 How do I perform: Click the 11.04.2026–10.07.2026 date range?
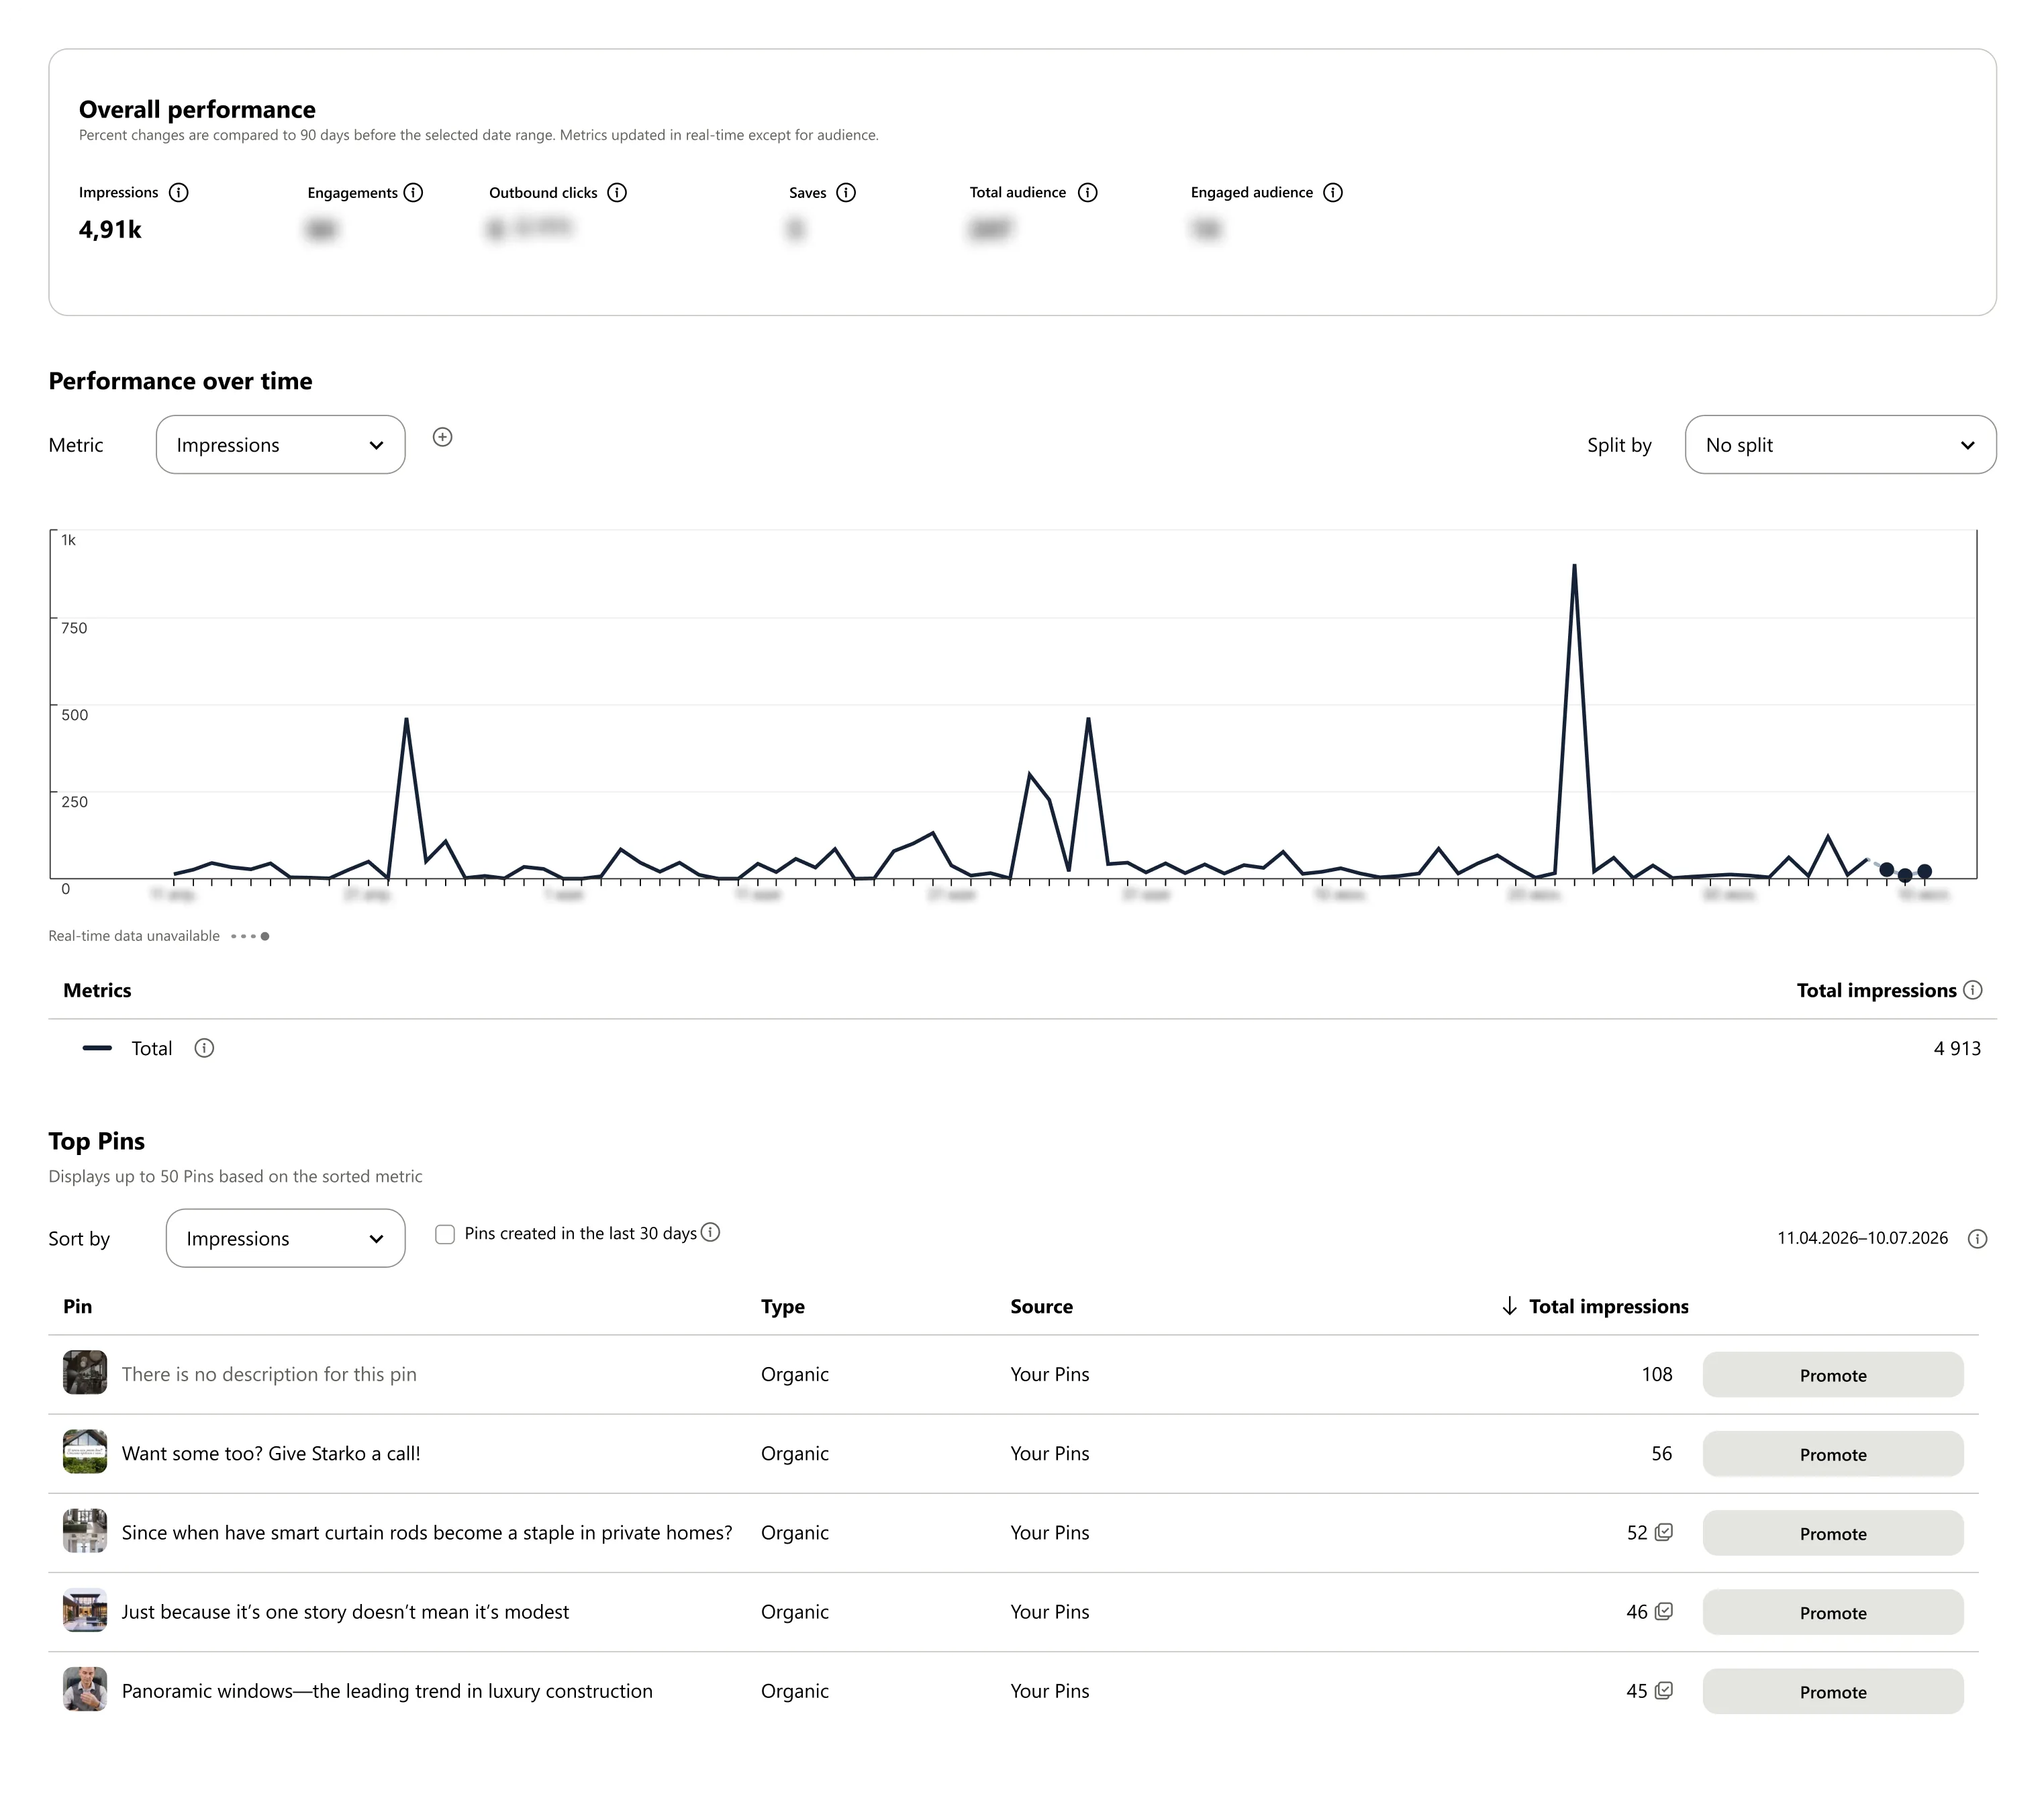[1862, 1238]
